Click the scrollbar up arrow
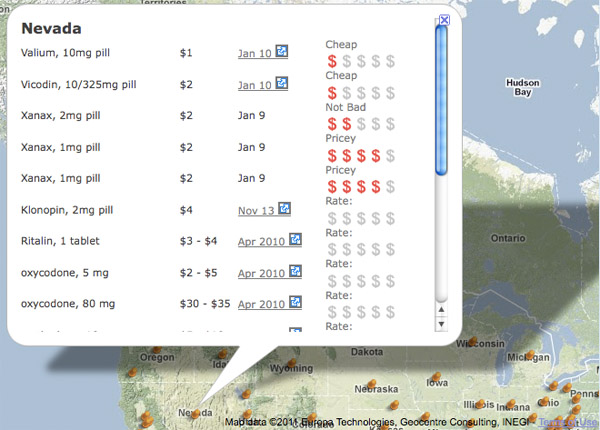Viewport: 600px width, 430px height. click(441, 309)
